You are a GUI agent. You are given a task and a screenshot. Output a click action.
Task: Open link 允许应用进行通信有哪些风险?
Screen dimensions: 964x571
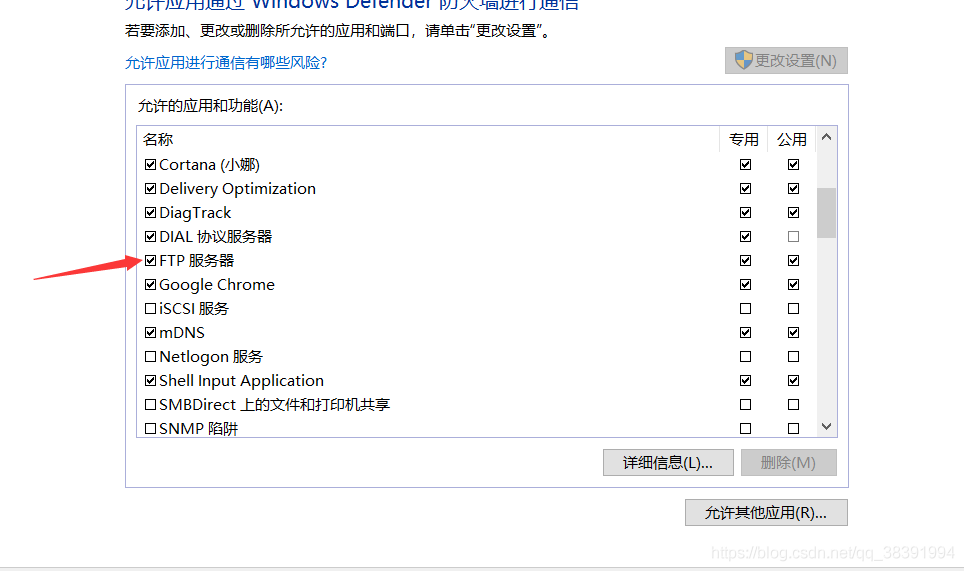click(x=226, y=62)
